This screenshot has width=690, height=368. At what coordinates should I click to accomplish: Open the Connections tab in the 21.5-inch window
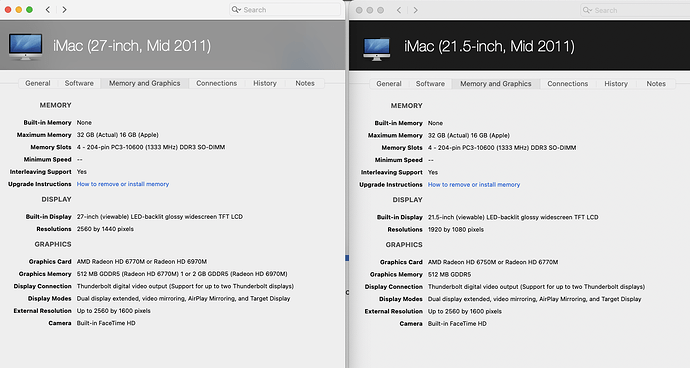click(568, 84)
